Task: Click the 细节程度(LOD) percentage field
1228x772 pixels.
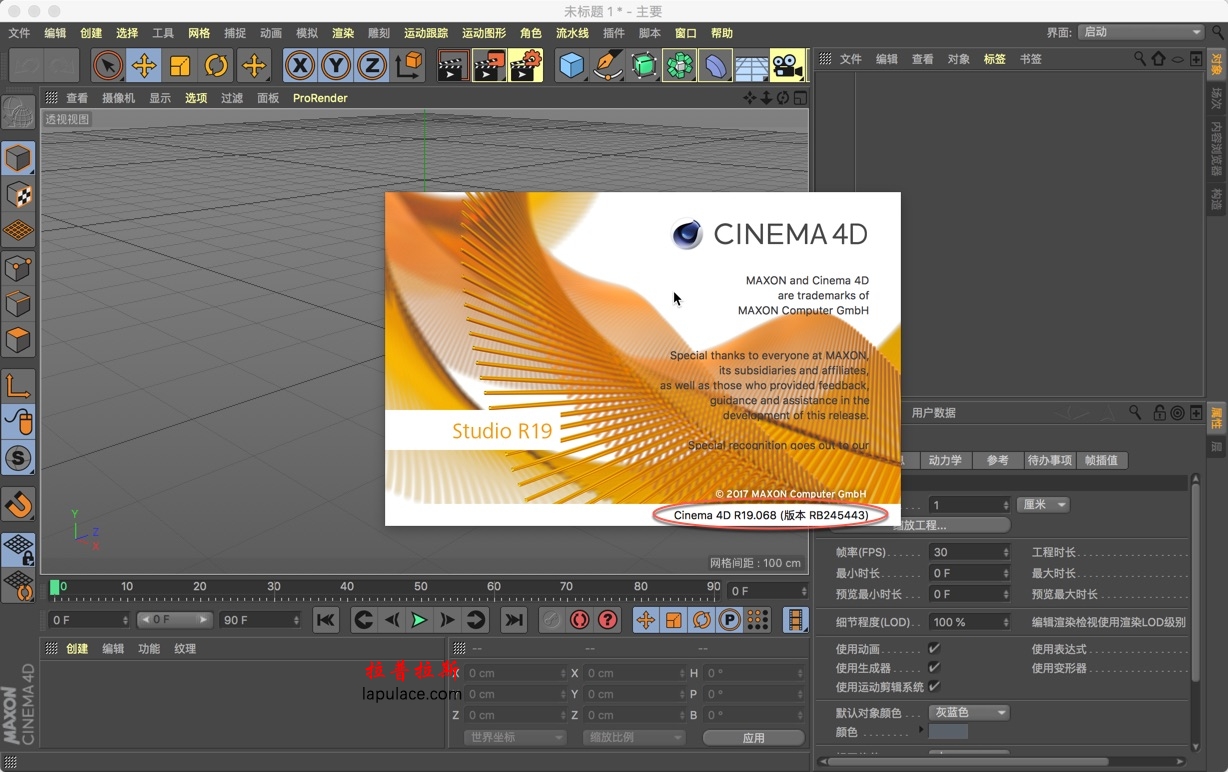Action: 970,622
